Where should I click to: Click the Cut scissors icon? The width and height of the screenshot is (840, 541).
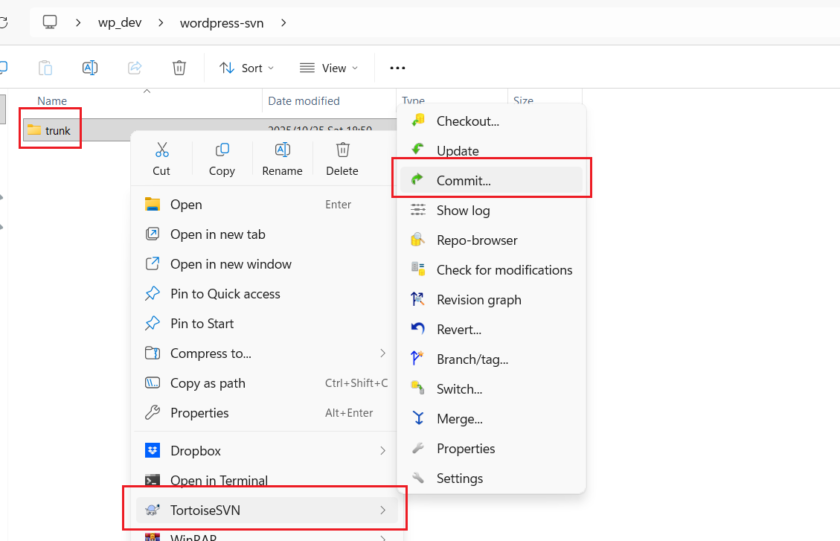click(161, 150)
